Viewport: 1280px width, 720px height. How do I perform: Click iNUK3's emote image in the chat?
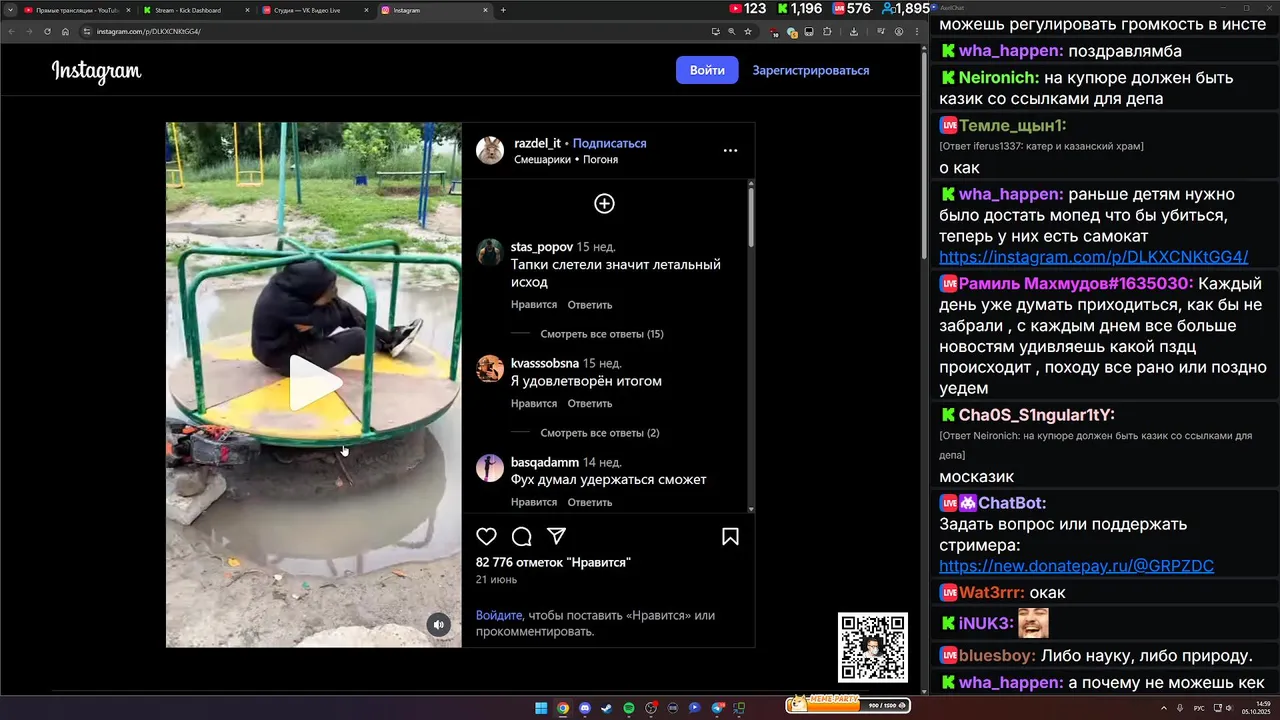pos(1033,623)
